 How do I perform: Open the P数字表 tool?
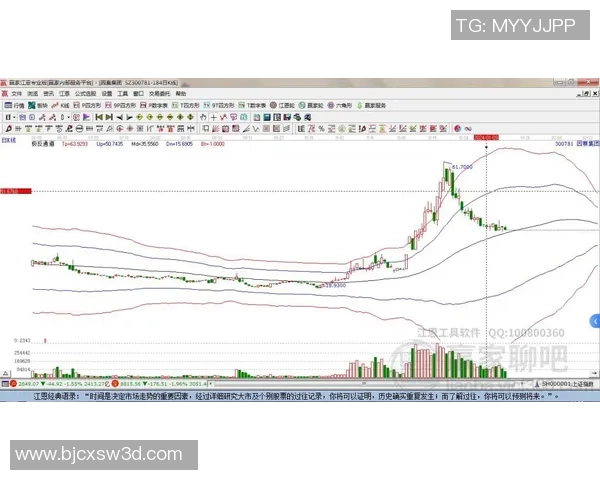(154, 104)
